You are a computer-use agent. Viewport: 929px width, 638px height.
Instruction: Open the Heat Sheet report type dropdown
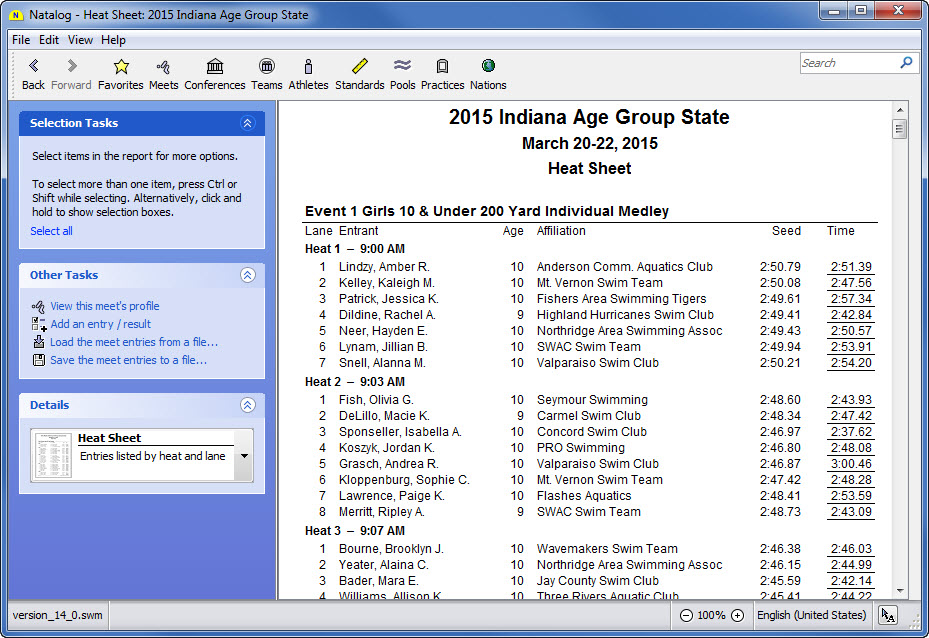[244, 456]
